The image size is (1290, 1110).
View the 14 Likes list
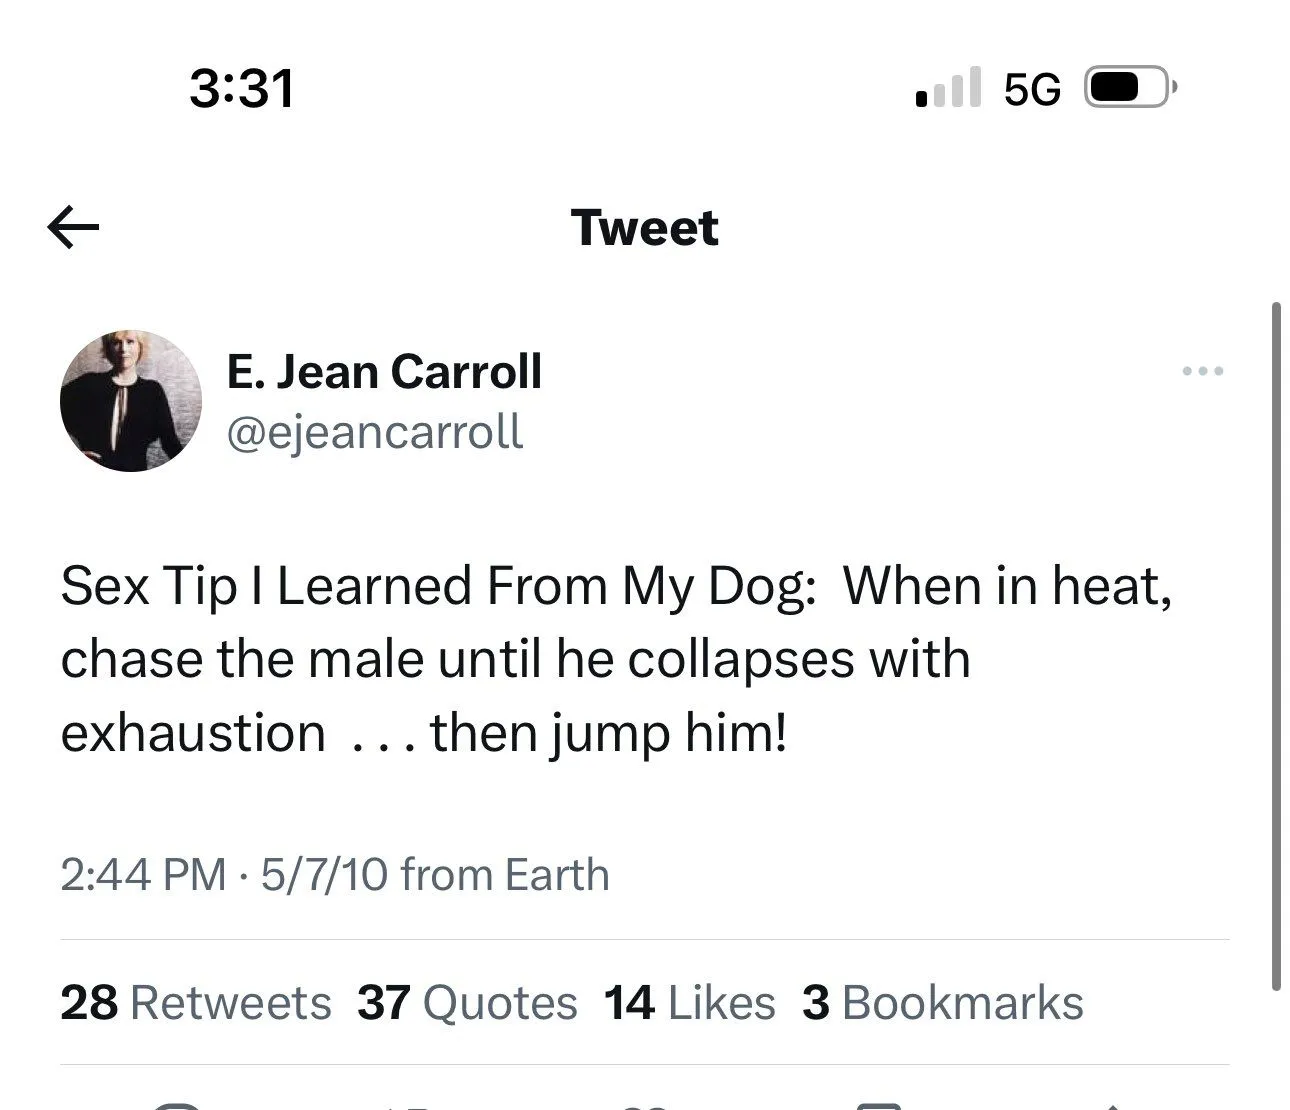coord(689,1003)
